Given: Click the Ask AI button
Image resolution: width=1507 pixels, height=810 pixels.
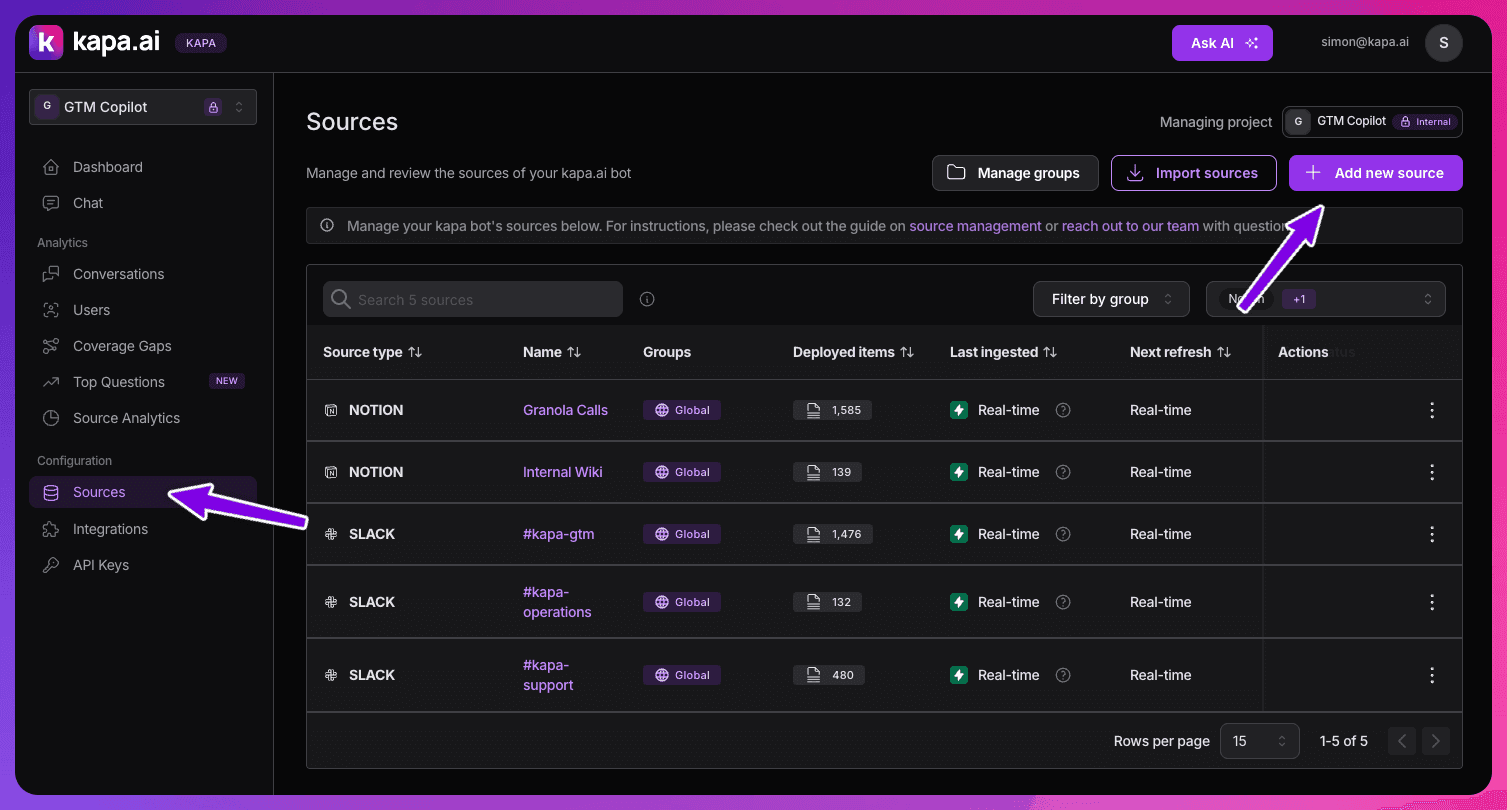Looking at the screenshot, I should [x=1222, y=43].
